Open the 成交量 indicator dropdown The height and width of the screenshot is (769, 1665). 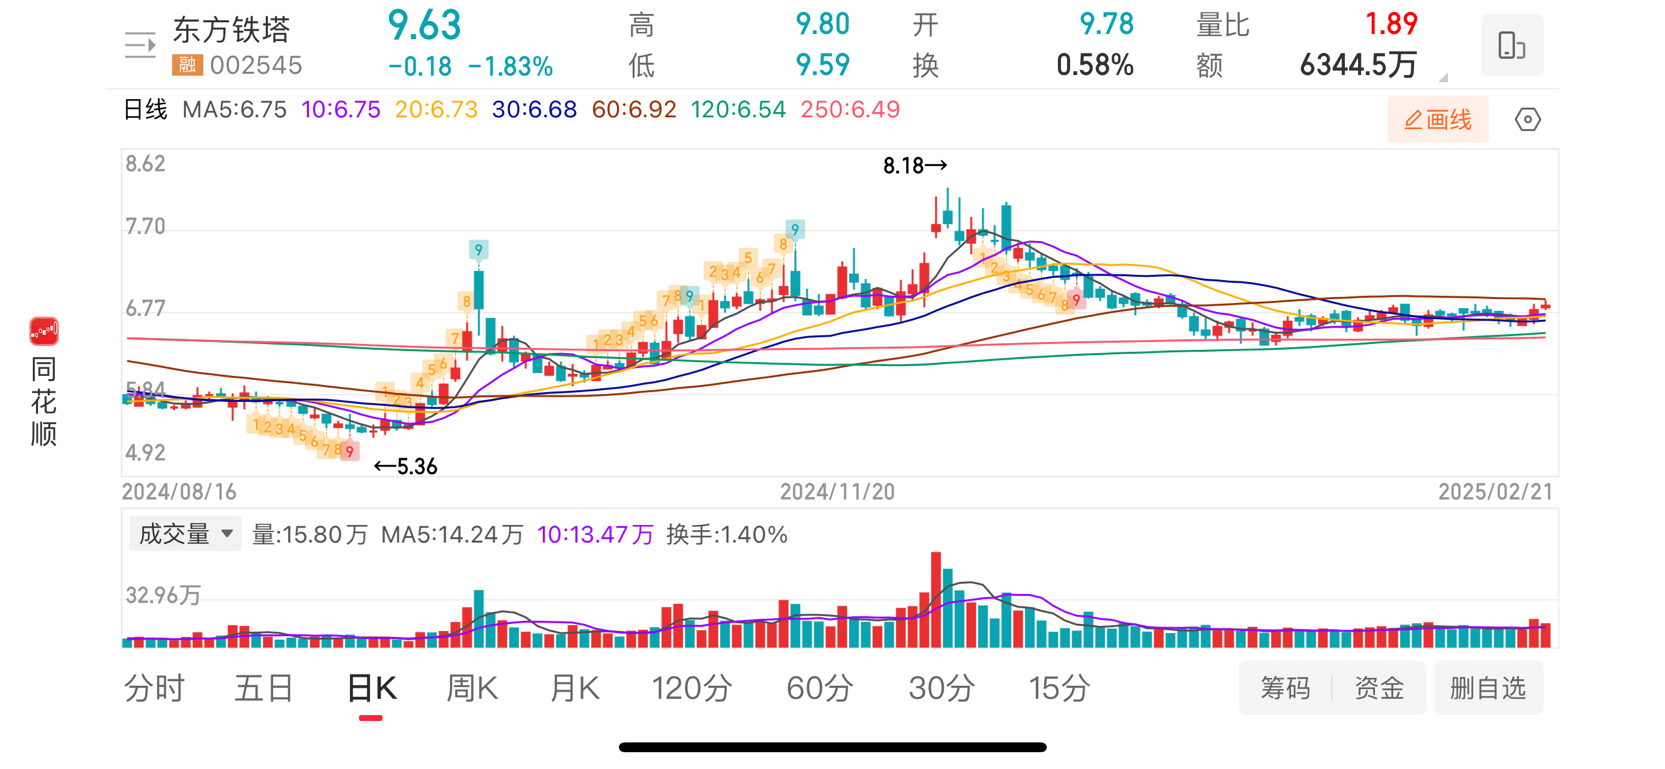click(x=185, y=534)
